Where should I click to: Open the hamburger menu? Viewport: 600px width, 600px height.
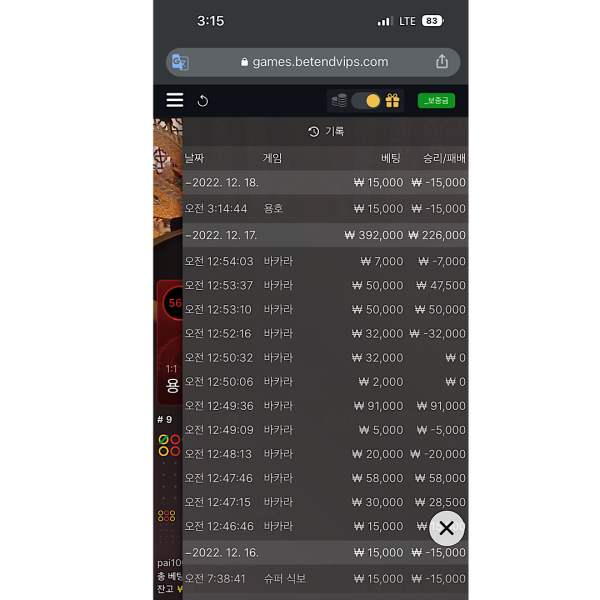[x=174, y=100]
